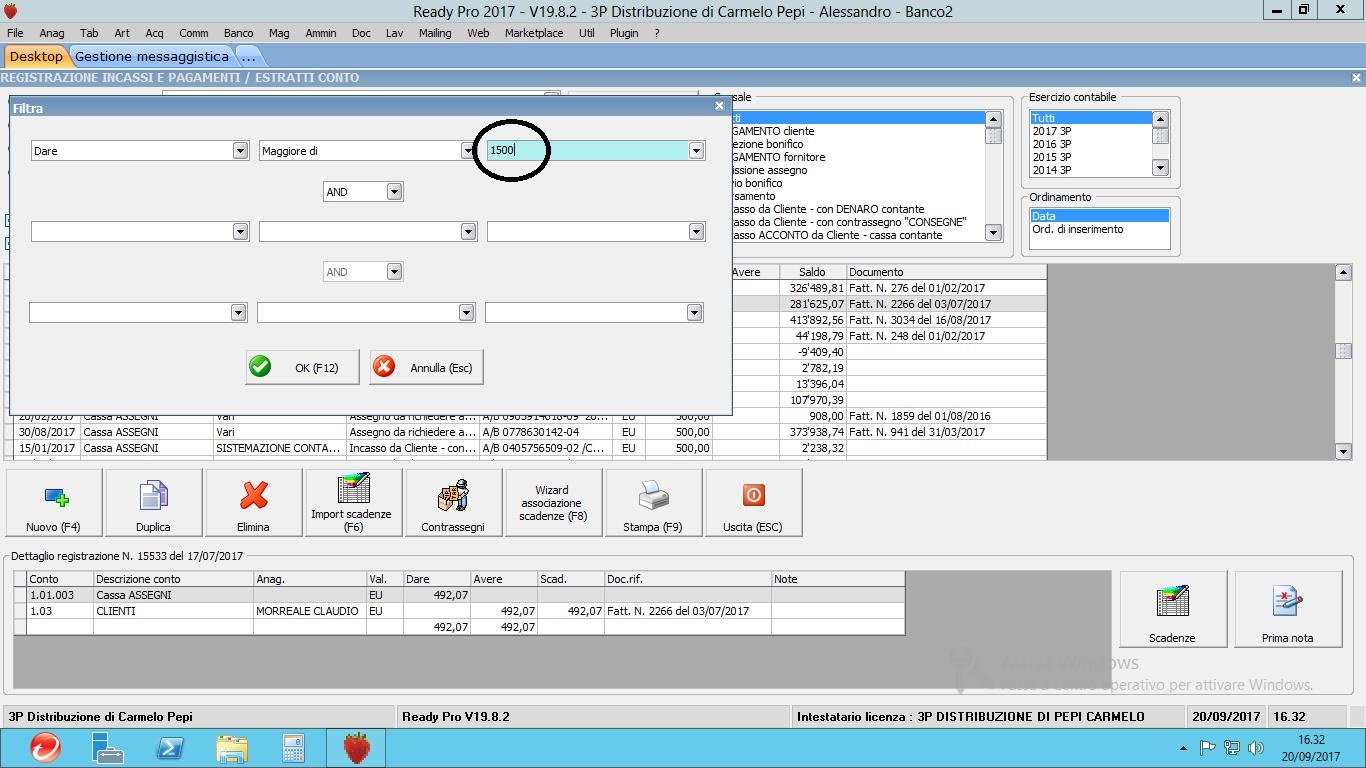The image size is (1366, 768).
Task: Click the Action Center flag tray icon
Action: (x=1207, y=748)
